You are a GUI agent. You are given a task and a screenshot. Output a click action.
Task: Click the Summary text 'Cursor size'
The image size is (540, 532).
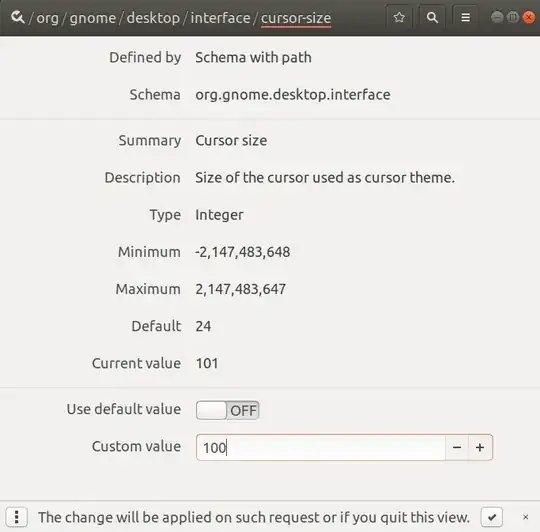(231, 140)
